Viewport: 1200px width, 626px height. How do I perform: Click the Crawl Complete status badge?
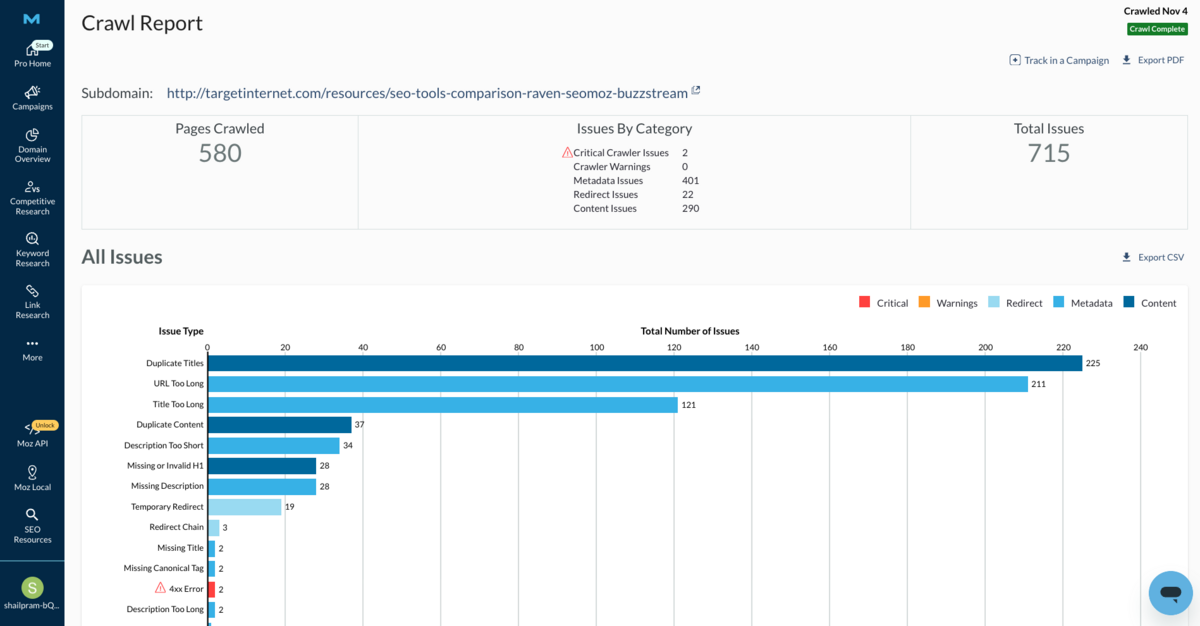point(1157,29)
